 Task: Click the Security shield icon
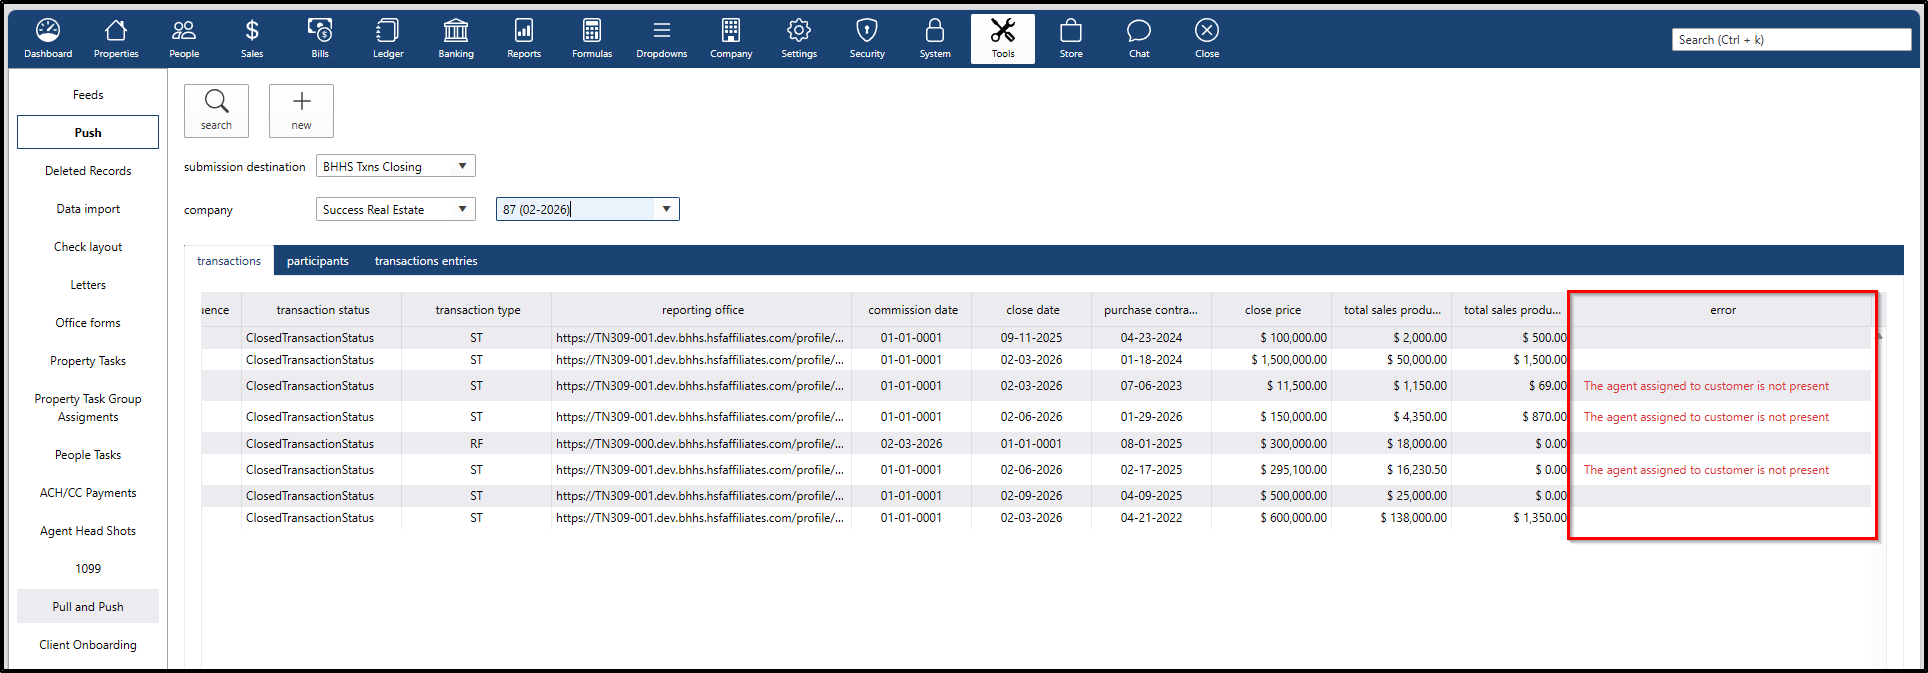point(867,39)
